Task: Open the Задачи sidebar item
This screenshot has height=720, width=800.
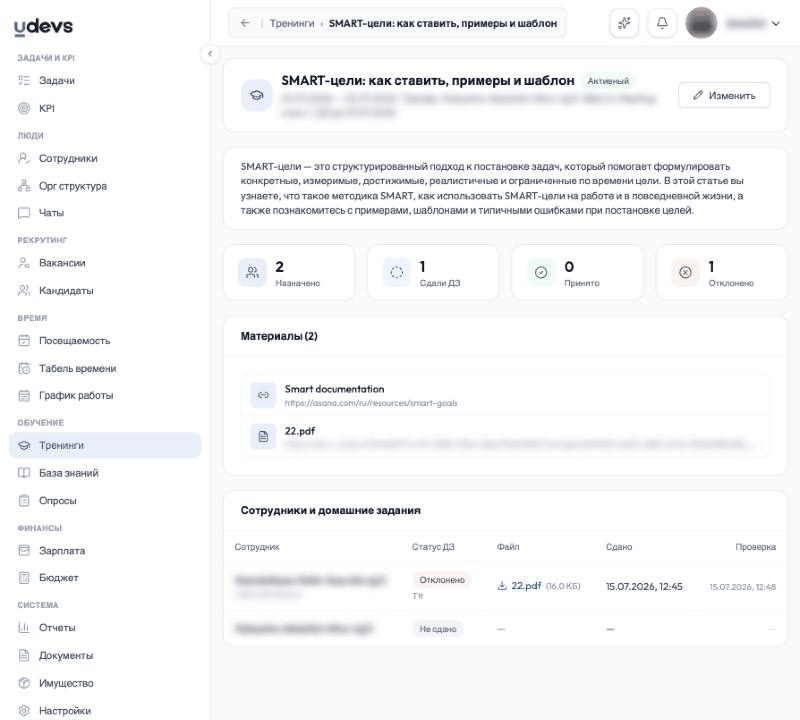Action: pos(105,81)
